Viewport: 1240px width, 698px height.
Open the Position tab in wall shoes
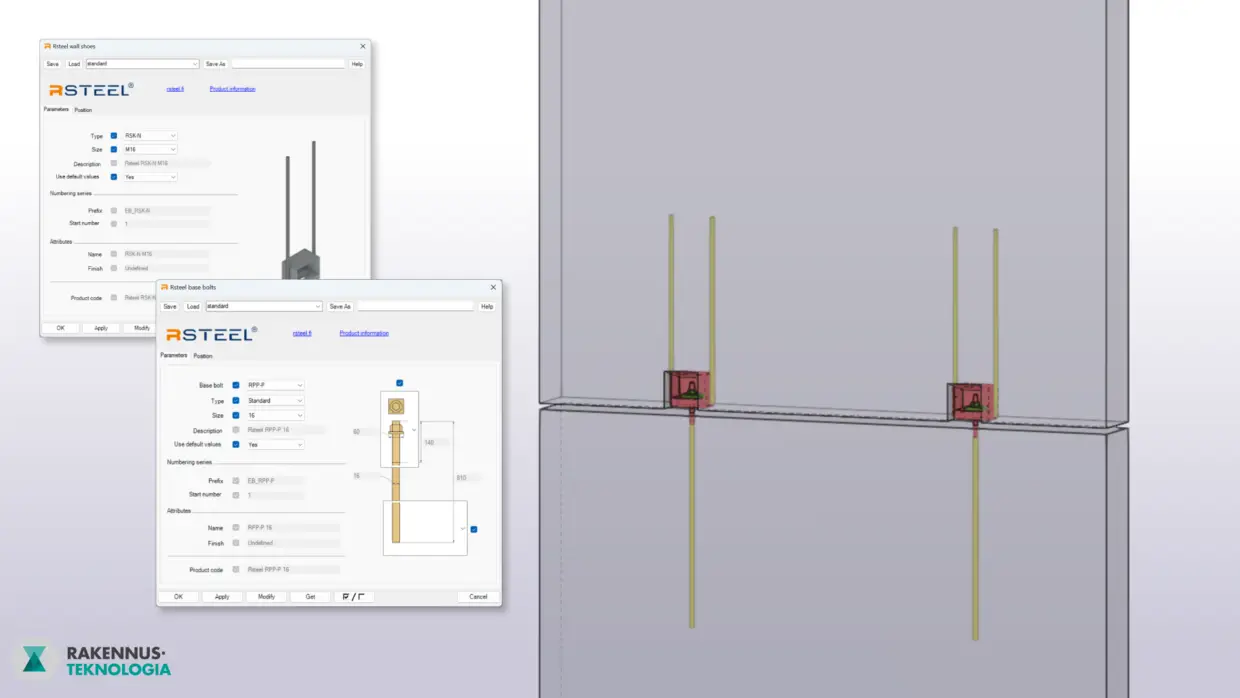(x=83, y=110)
